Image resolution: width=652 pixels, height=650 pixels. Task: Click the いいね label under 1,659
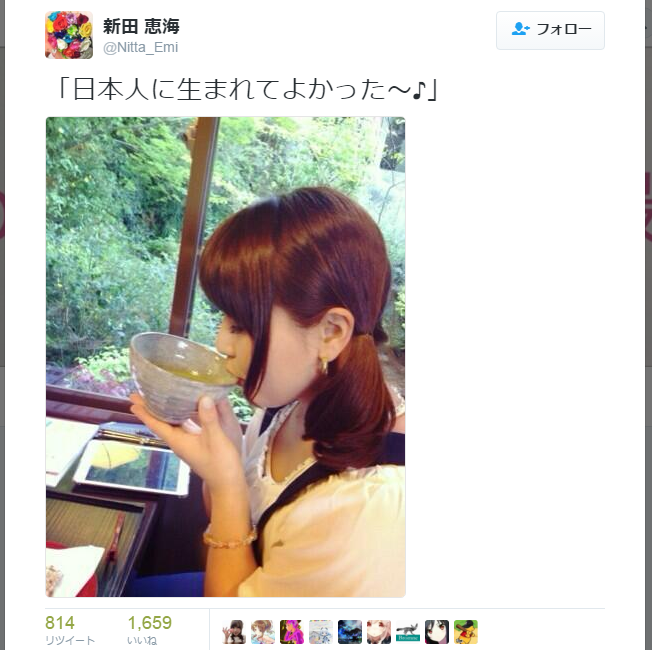142,640
